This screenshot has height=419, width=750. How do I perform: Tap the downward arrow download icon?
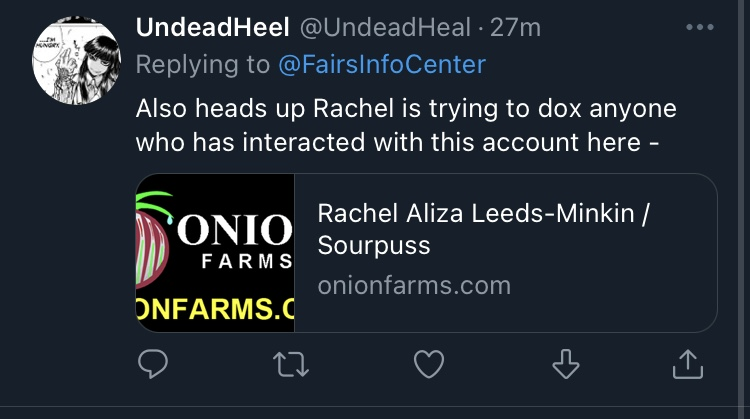(566, 365)
